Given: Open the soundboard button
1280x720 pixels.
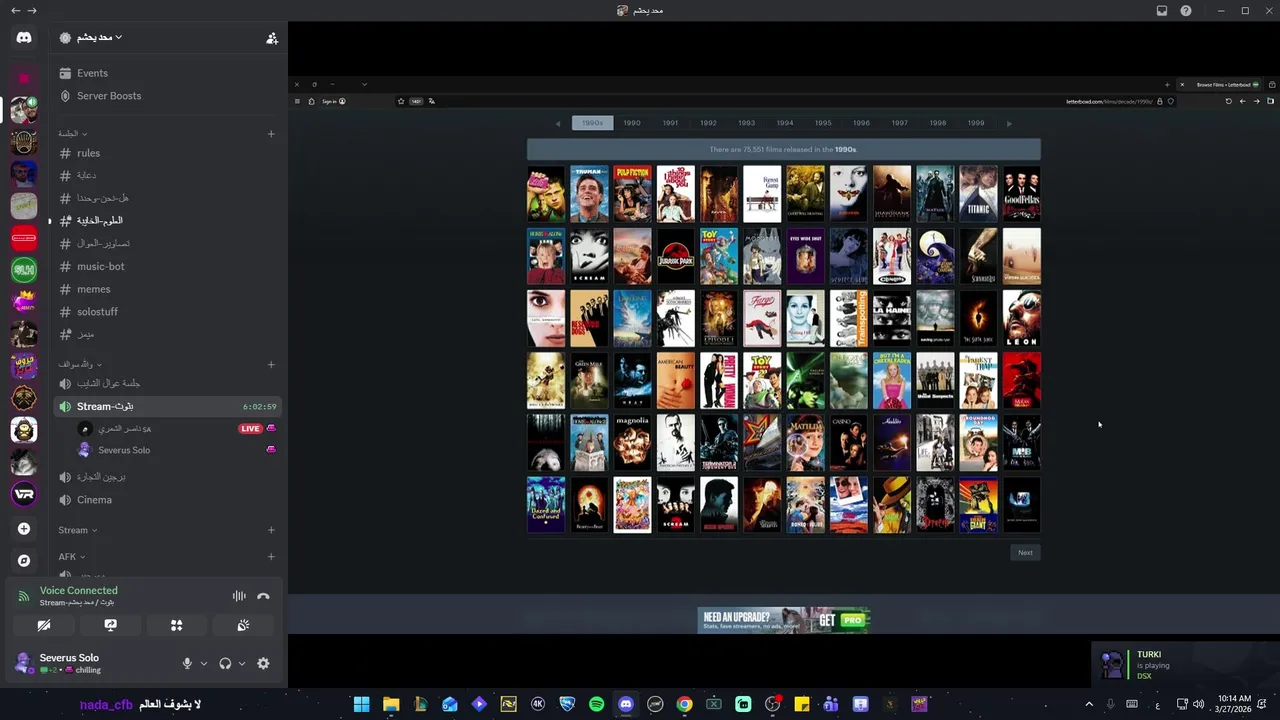Looking at the screenshot, I should pyautogui.click(x=243, y=625).
